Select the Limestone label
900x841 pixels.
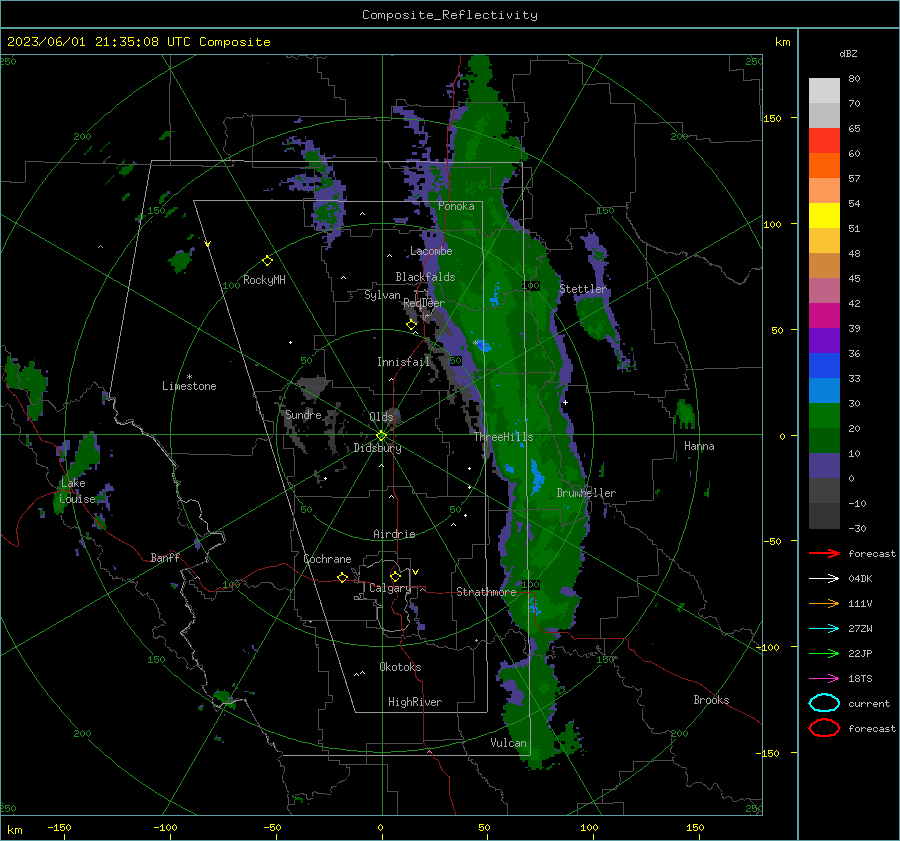(189, 386)
